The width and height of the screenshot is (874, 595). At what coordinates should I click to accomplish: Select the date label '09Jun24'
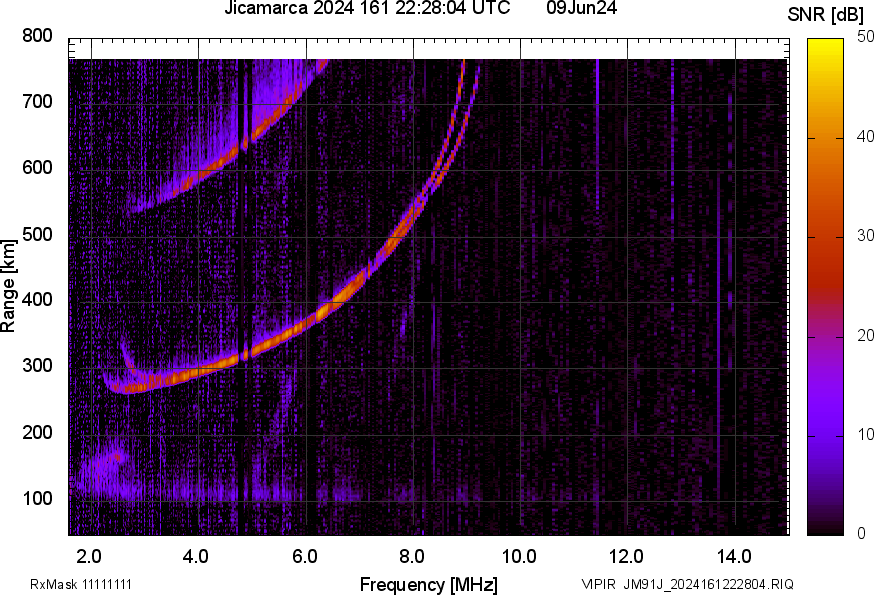[581, 8]
